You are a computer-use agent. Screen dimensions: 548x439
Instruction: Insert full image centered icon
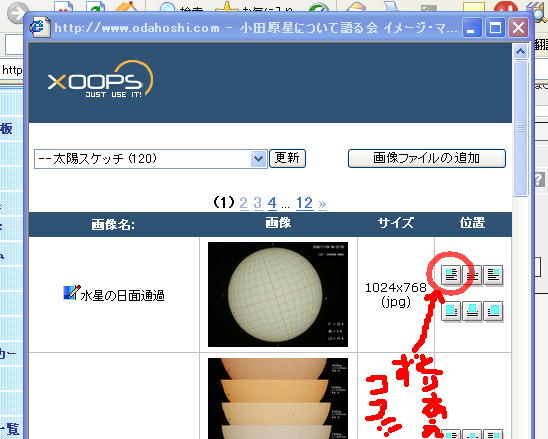[472, 311]
